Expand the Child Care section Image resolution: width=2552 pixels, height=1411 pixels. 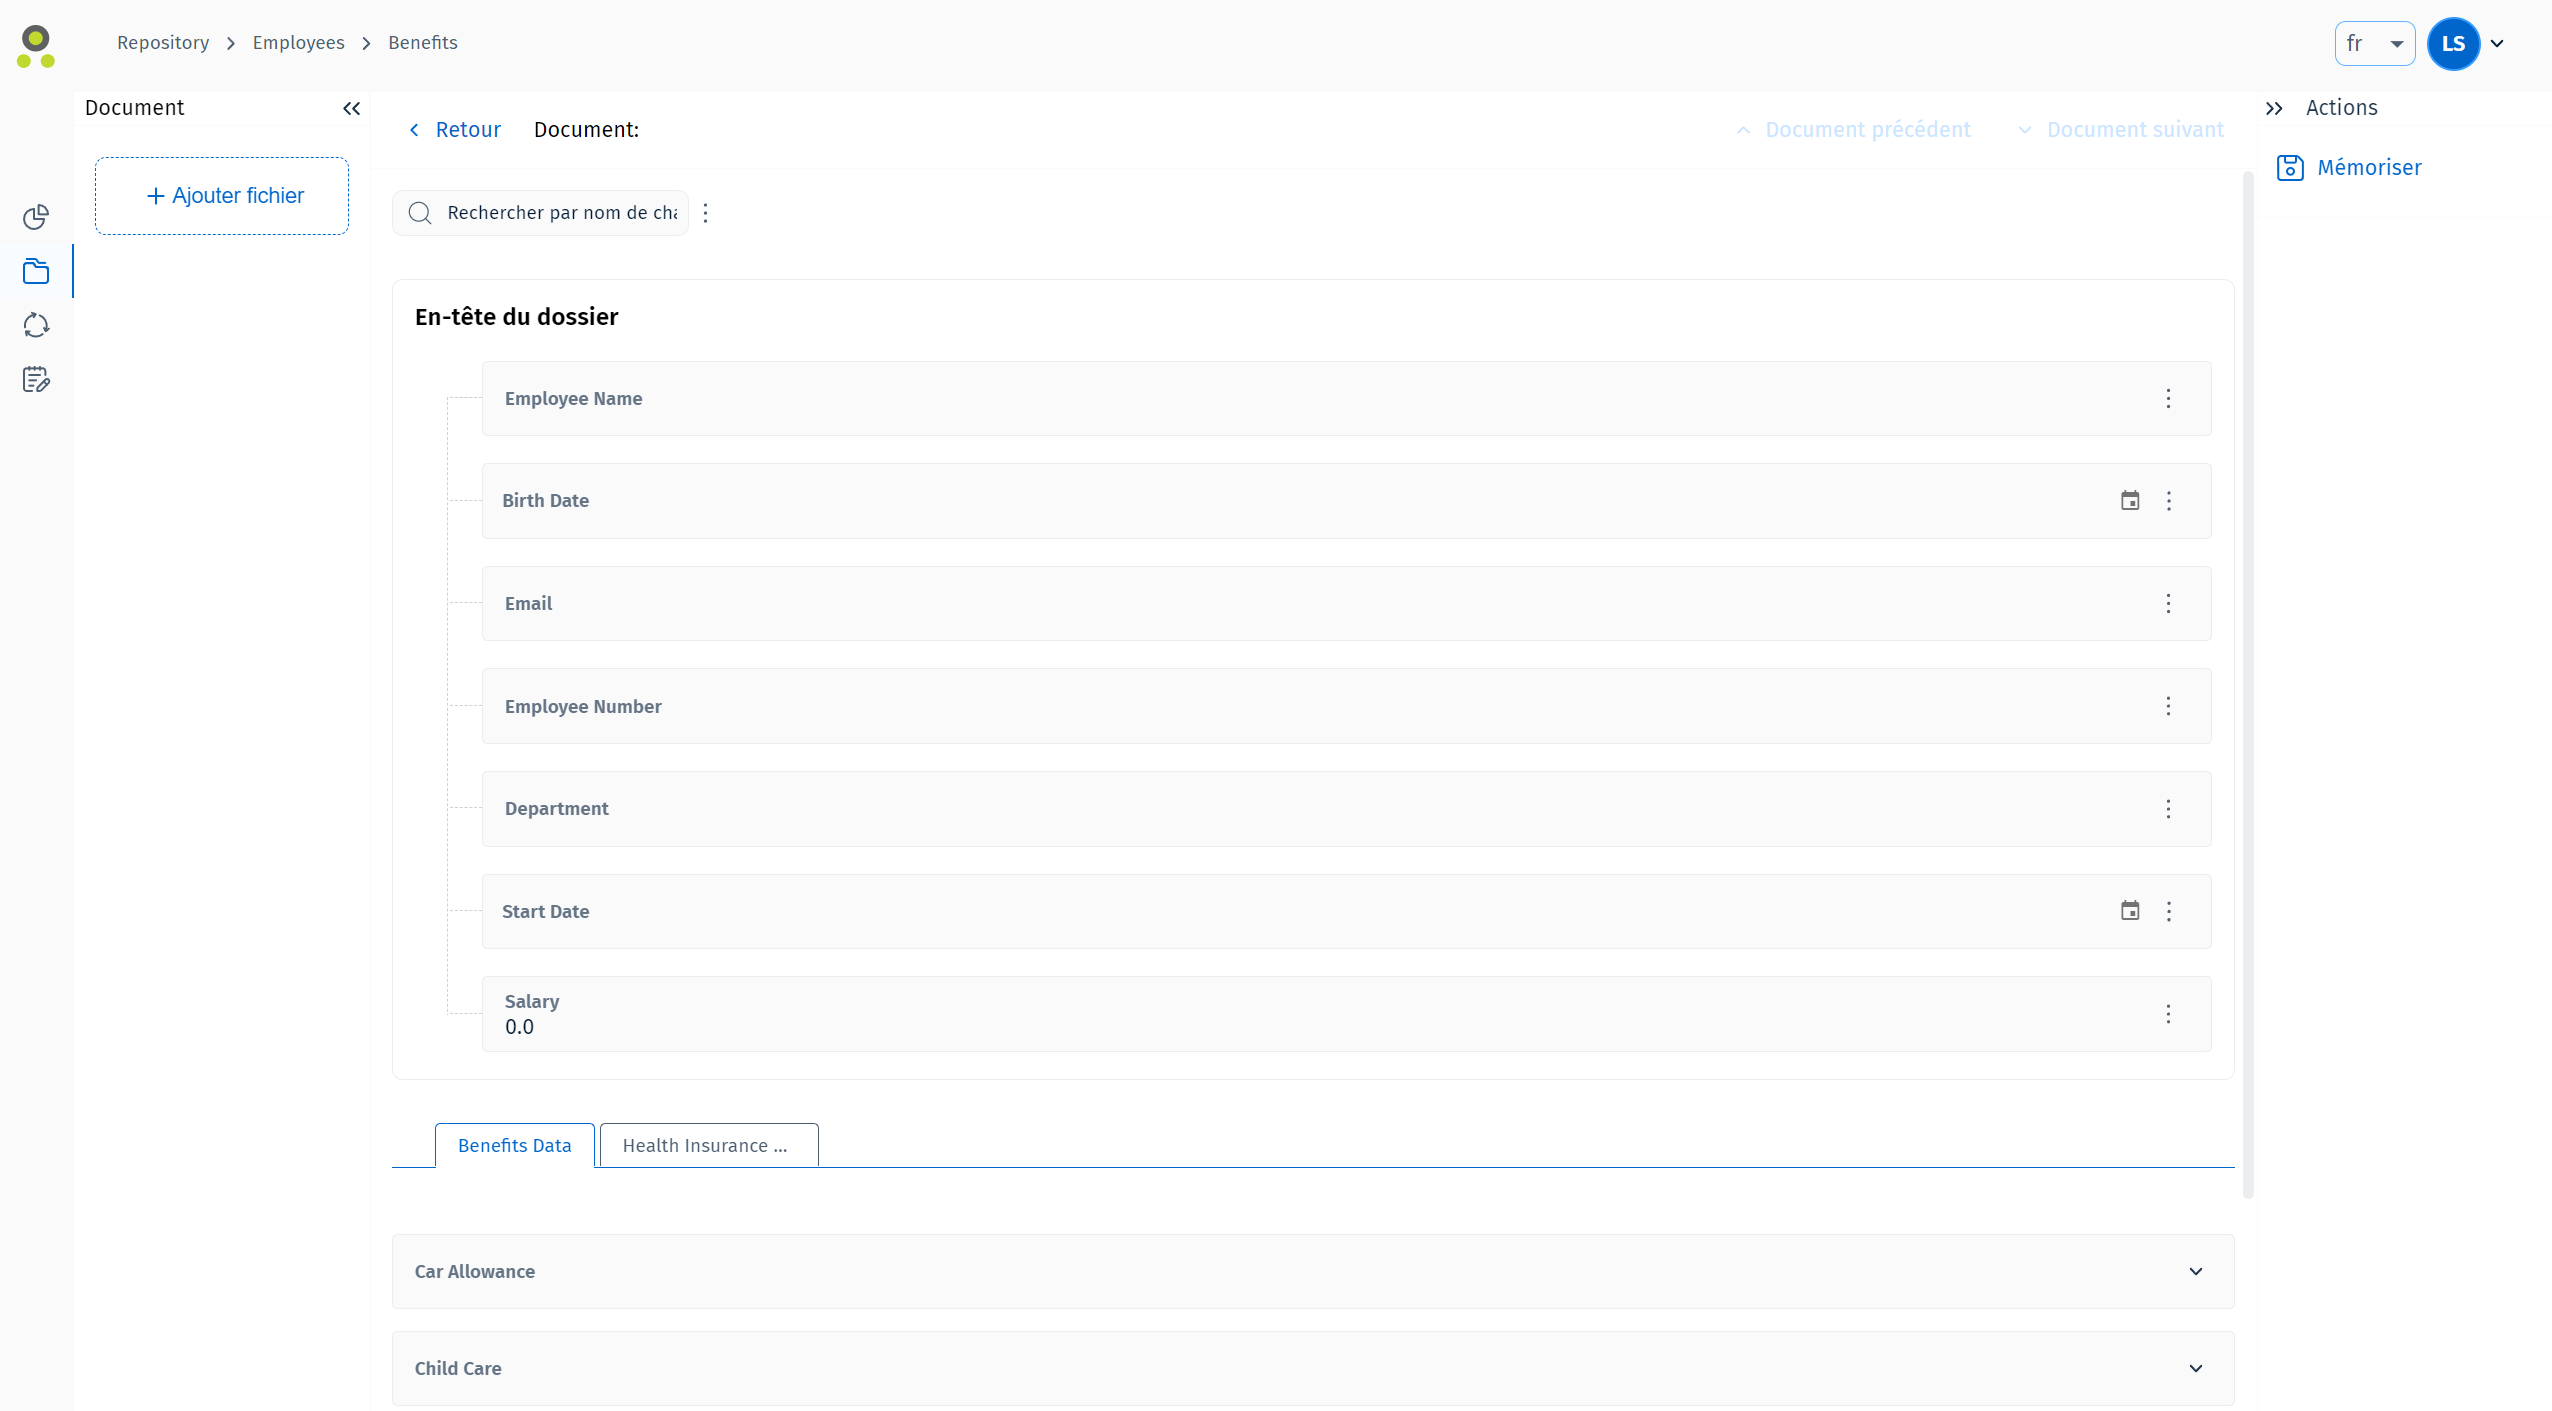pos(2195,1368)
